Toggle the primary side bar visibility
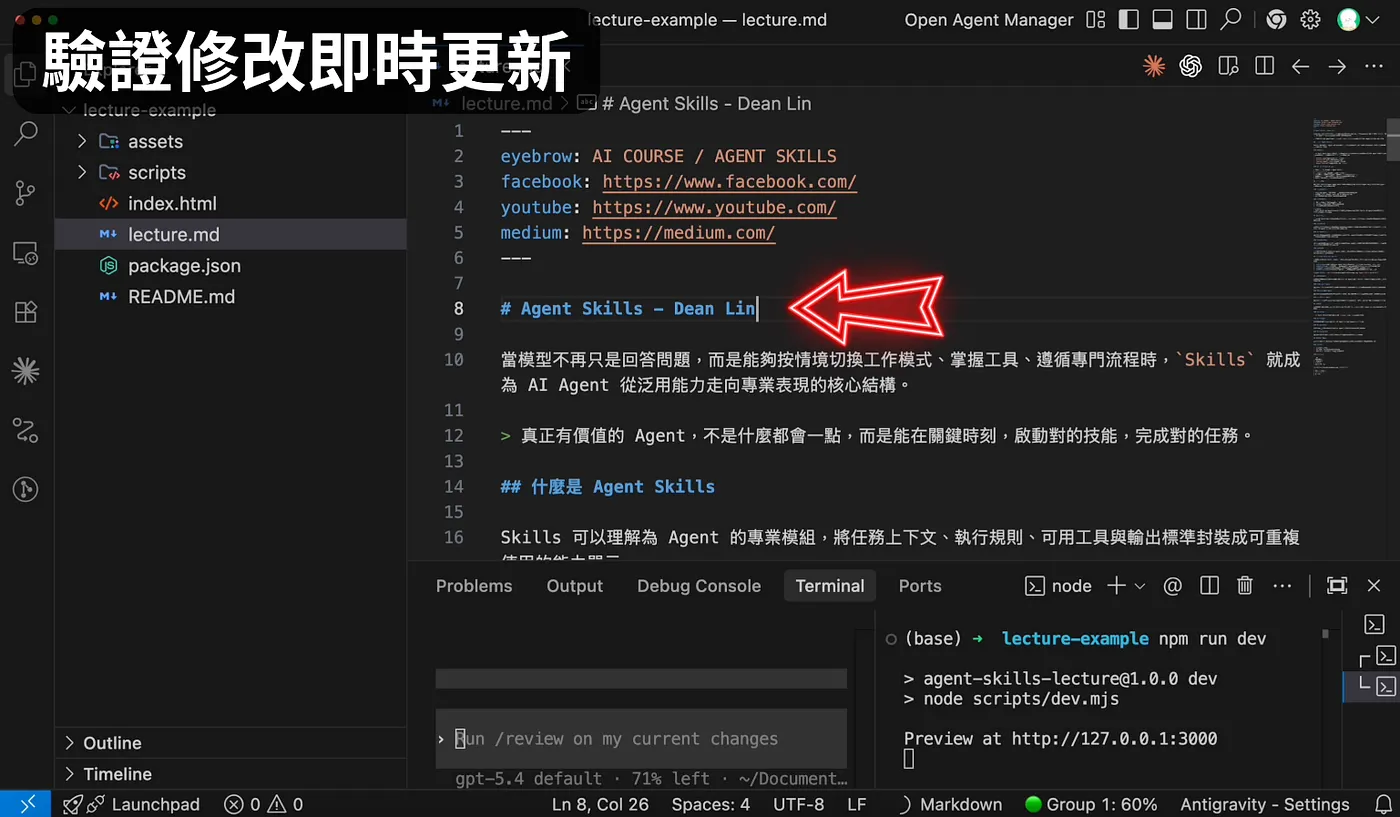Image resolution: width=1400 pixels, height=817 pixels. [1129, 20]
